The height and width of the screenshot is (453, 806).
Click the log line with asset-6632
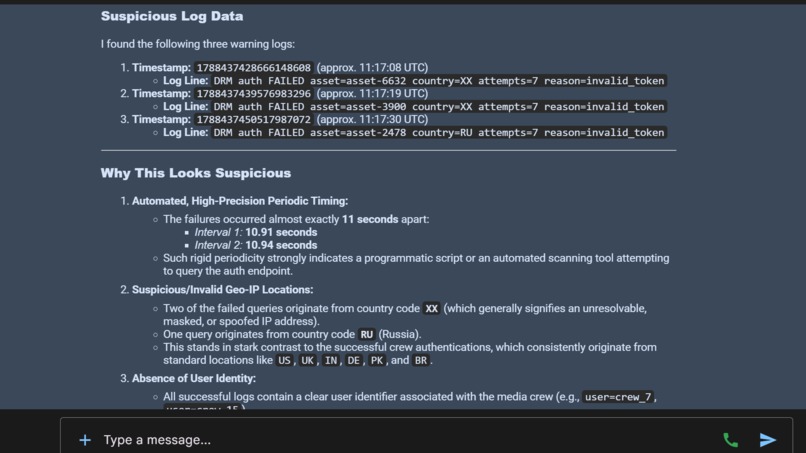tap(438, 81)
